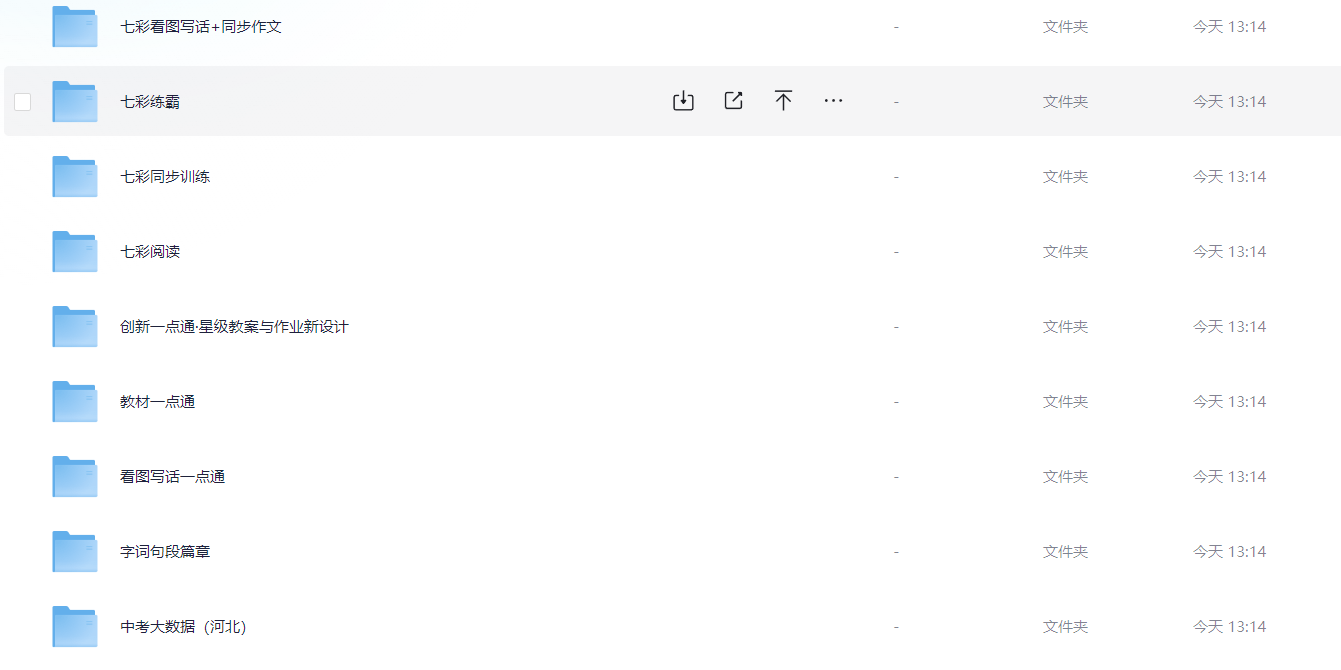Open the 教材一点通 folder icon
The height and width of the screenshot is (670, 1341).
75,402
